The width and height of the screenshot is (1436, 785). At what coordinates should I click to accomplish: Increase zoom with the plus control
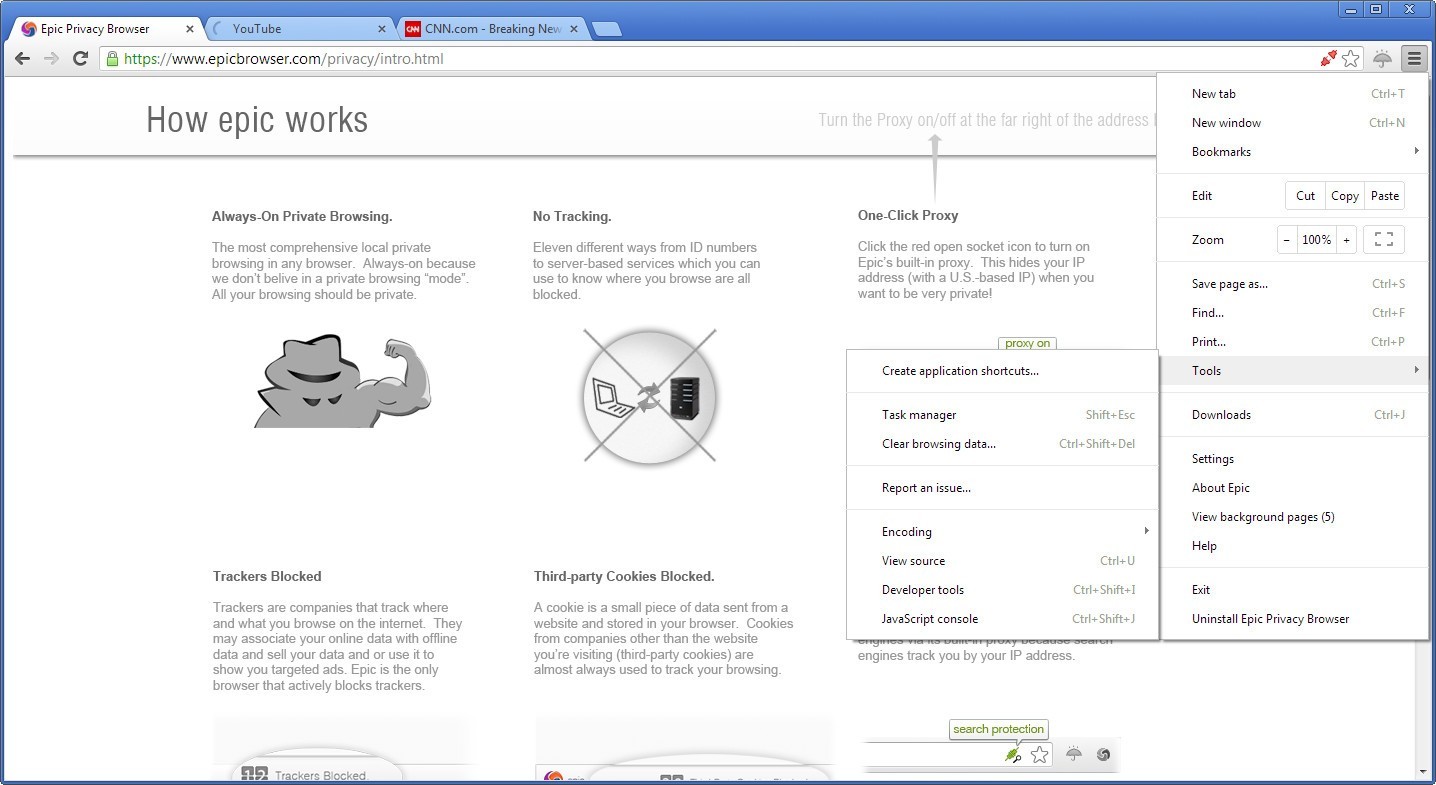click(x=1346, y=239)
